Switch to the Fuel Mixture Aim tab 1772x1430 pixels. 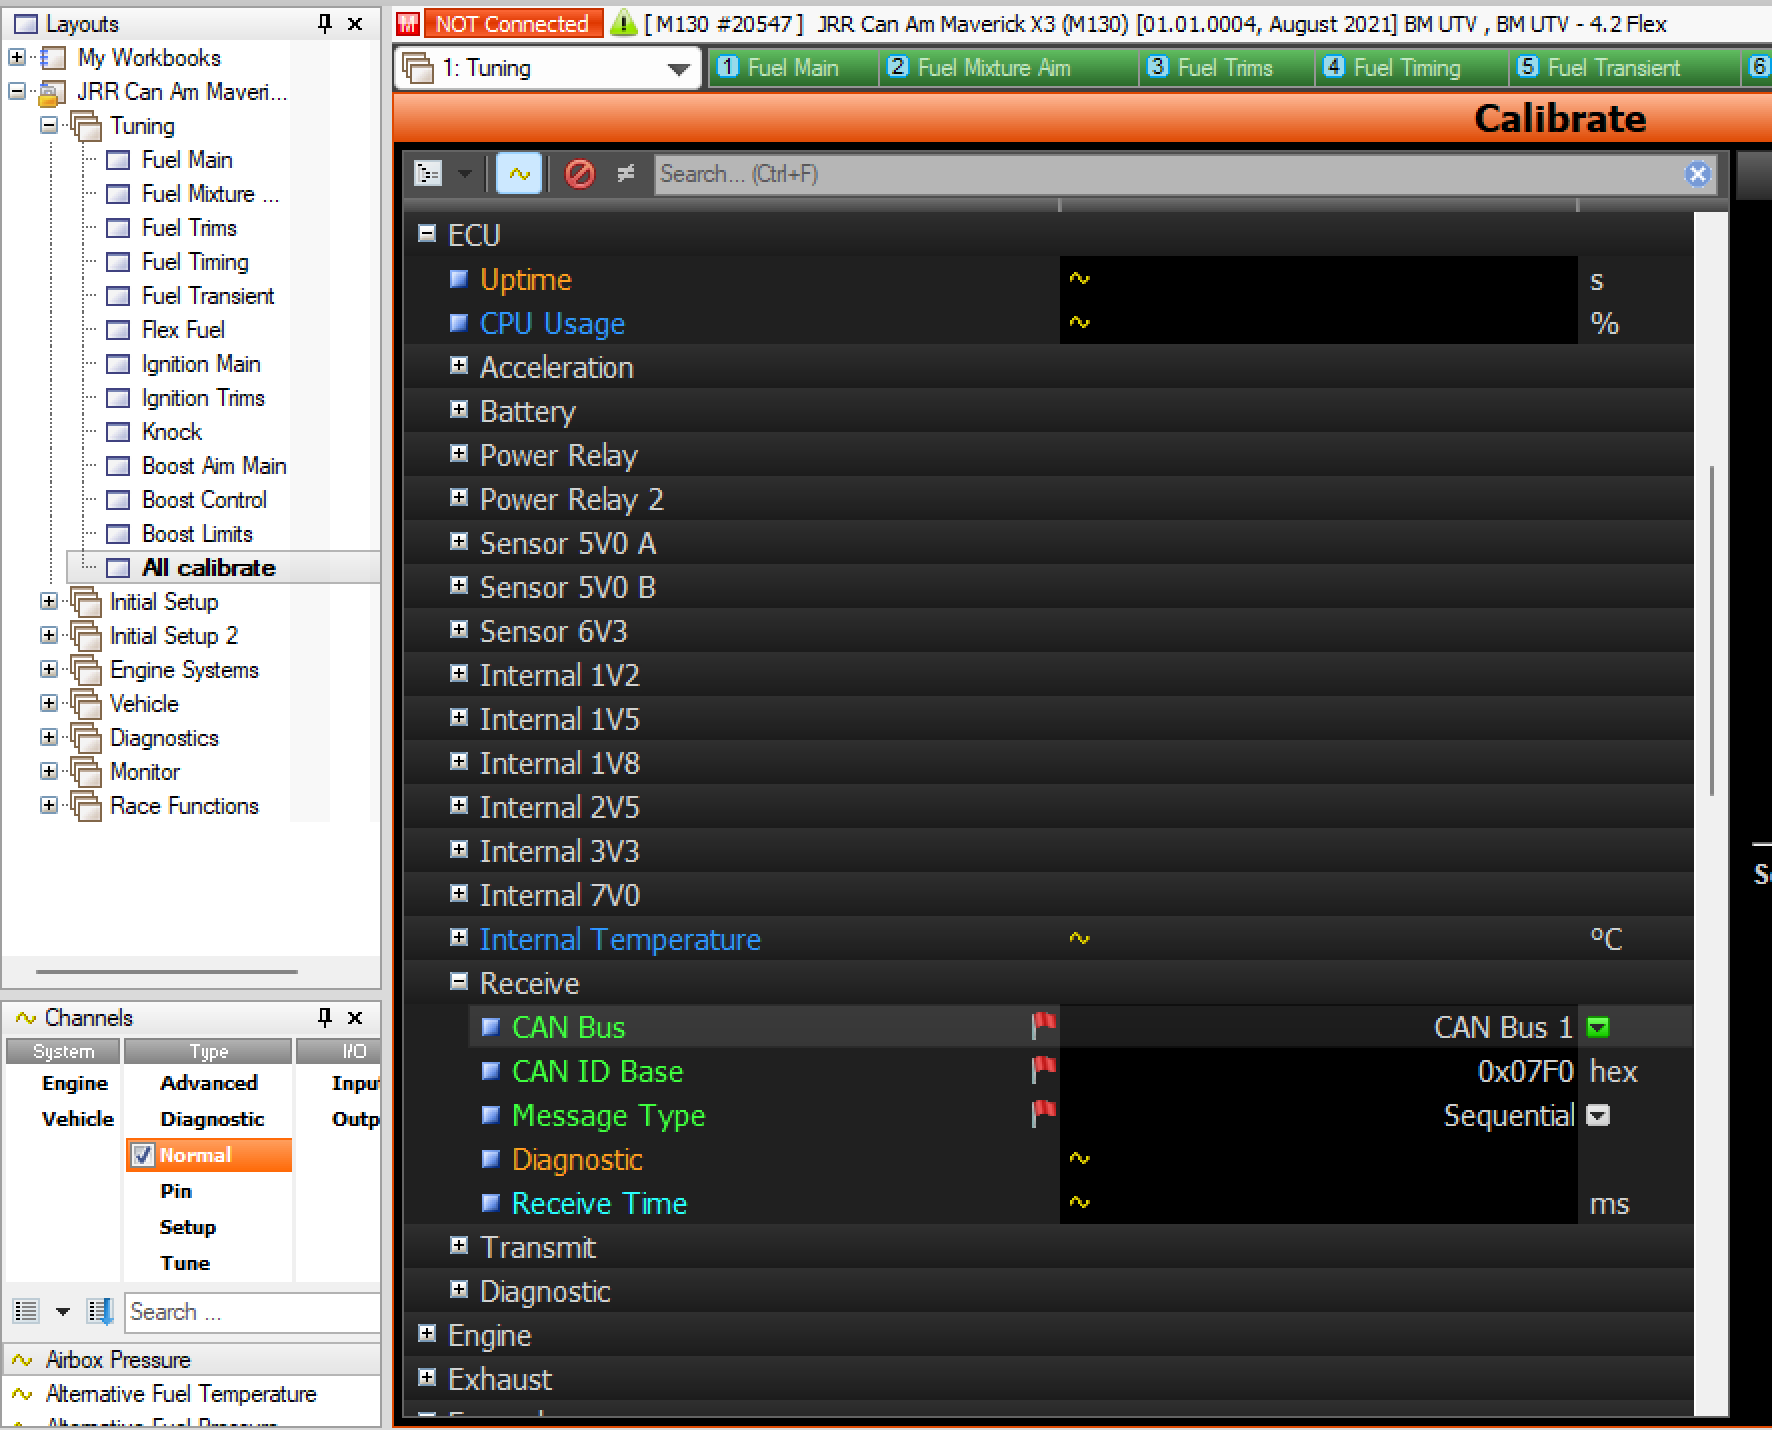(1007, 67)
